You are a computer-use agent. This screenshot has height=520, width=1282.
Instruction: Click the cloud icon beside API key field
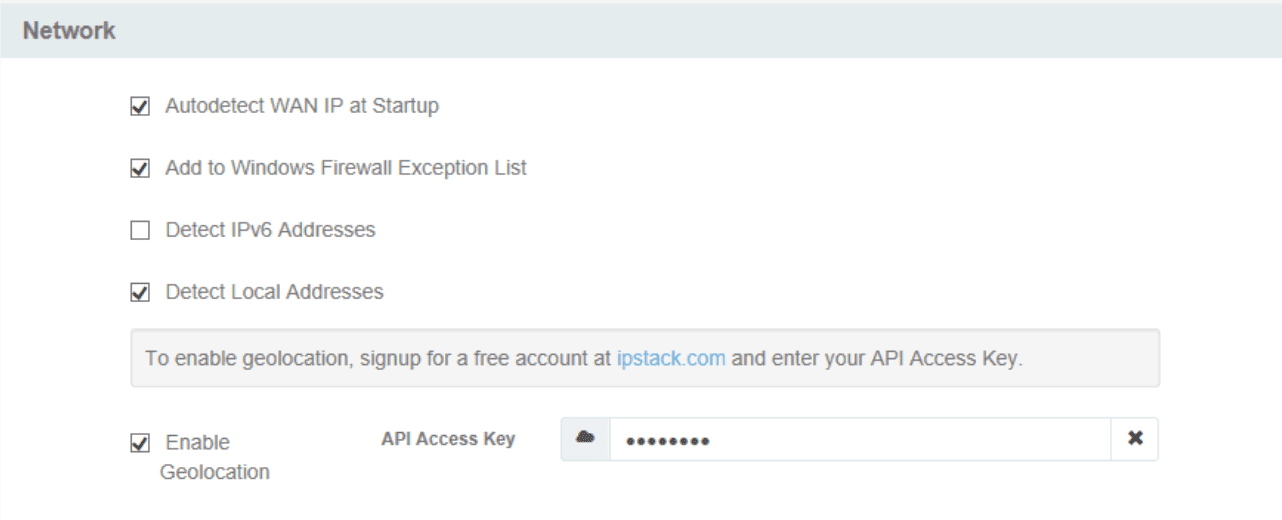pyautogui.click(x=586, y=438)
